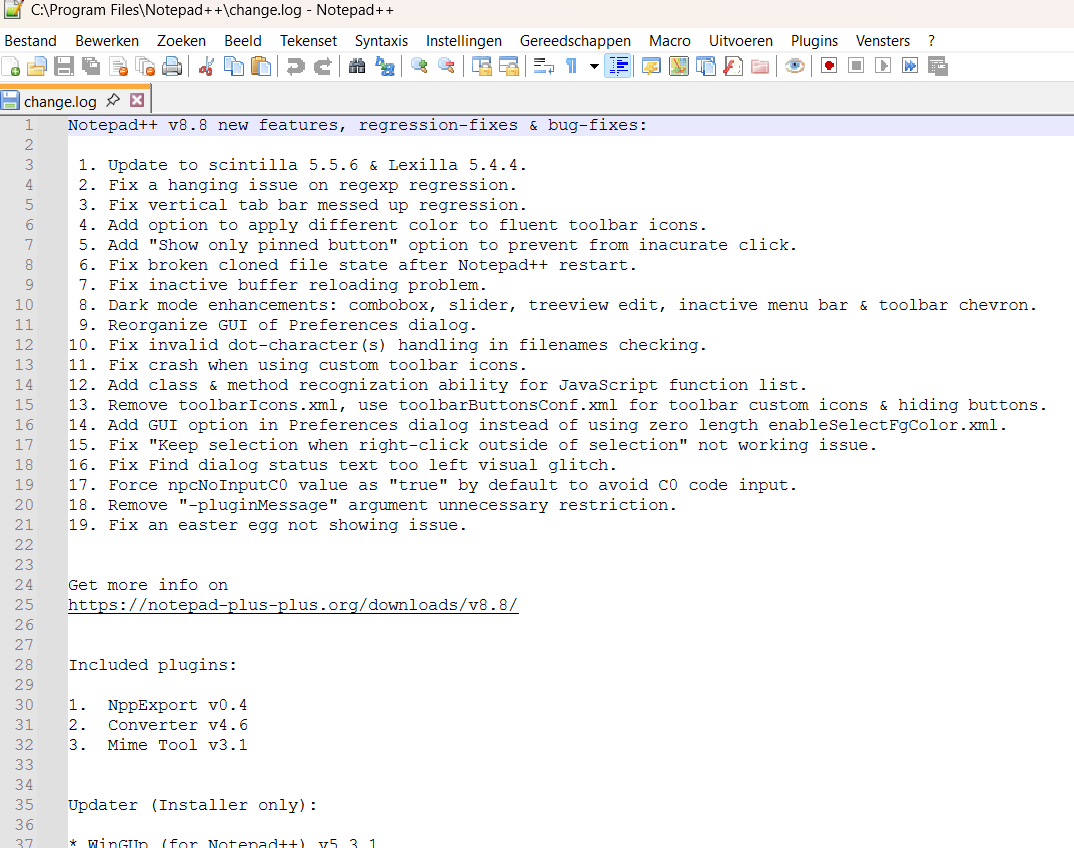Viewport: 1074px width, 848px height.
Task: Start macro recording red dot button
Action: pos(829,66)
